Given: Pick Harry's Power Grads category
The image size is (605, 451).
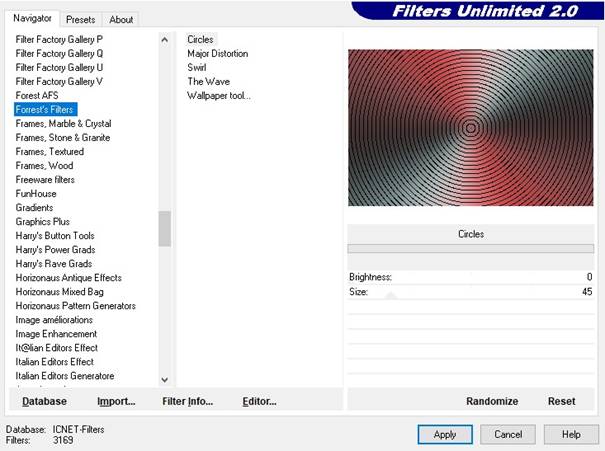Looking at the screenshot, I should tap(55, 250).
